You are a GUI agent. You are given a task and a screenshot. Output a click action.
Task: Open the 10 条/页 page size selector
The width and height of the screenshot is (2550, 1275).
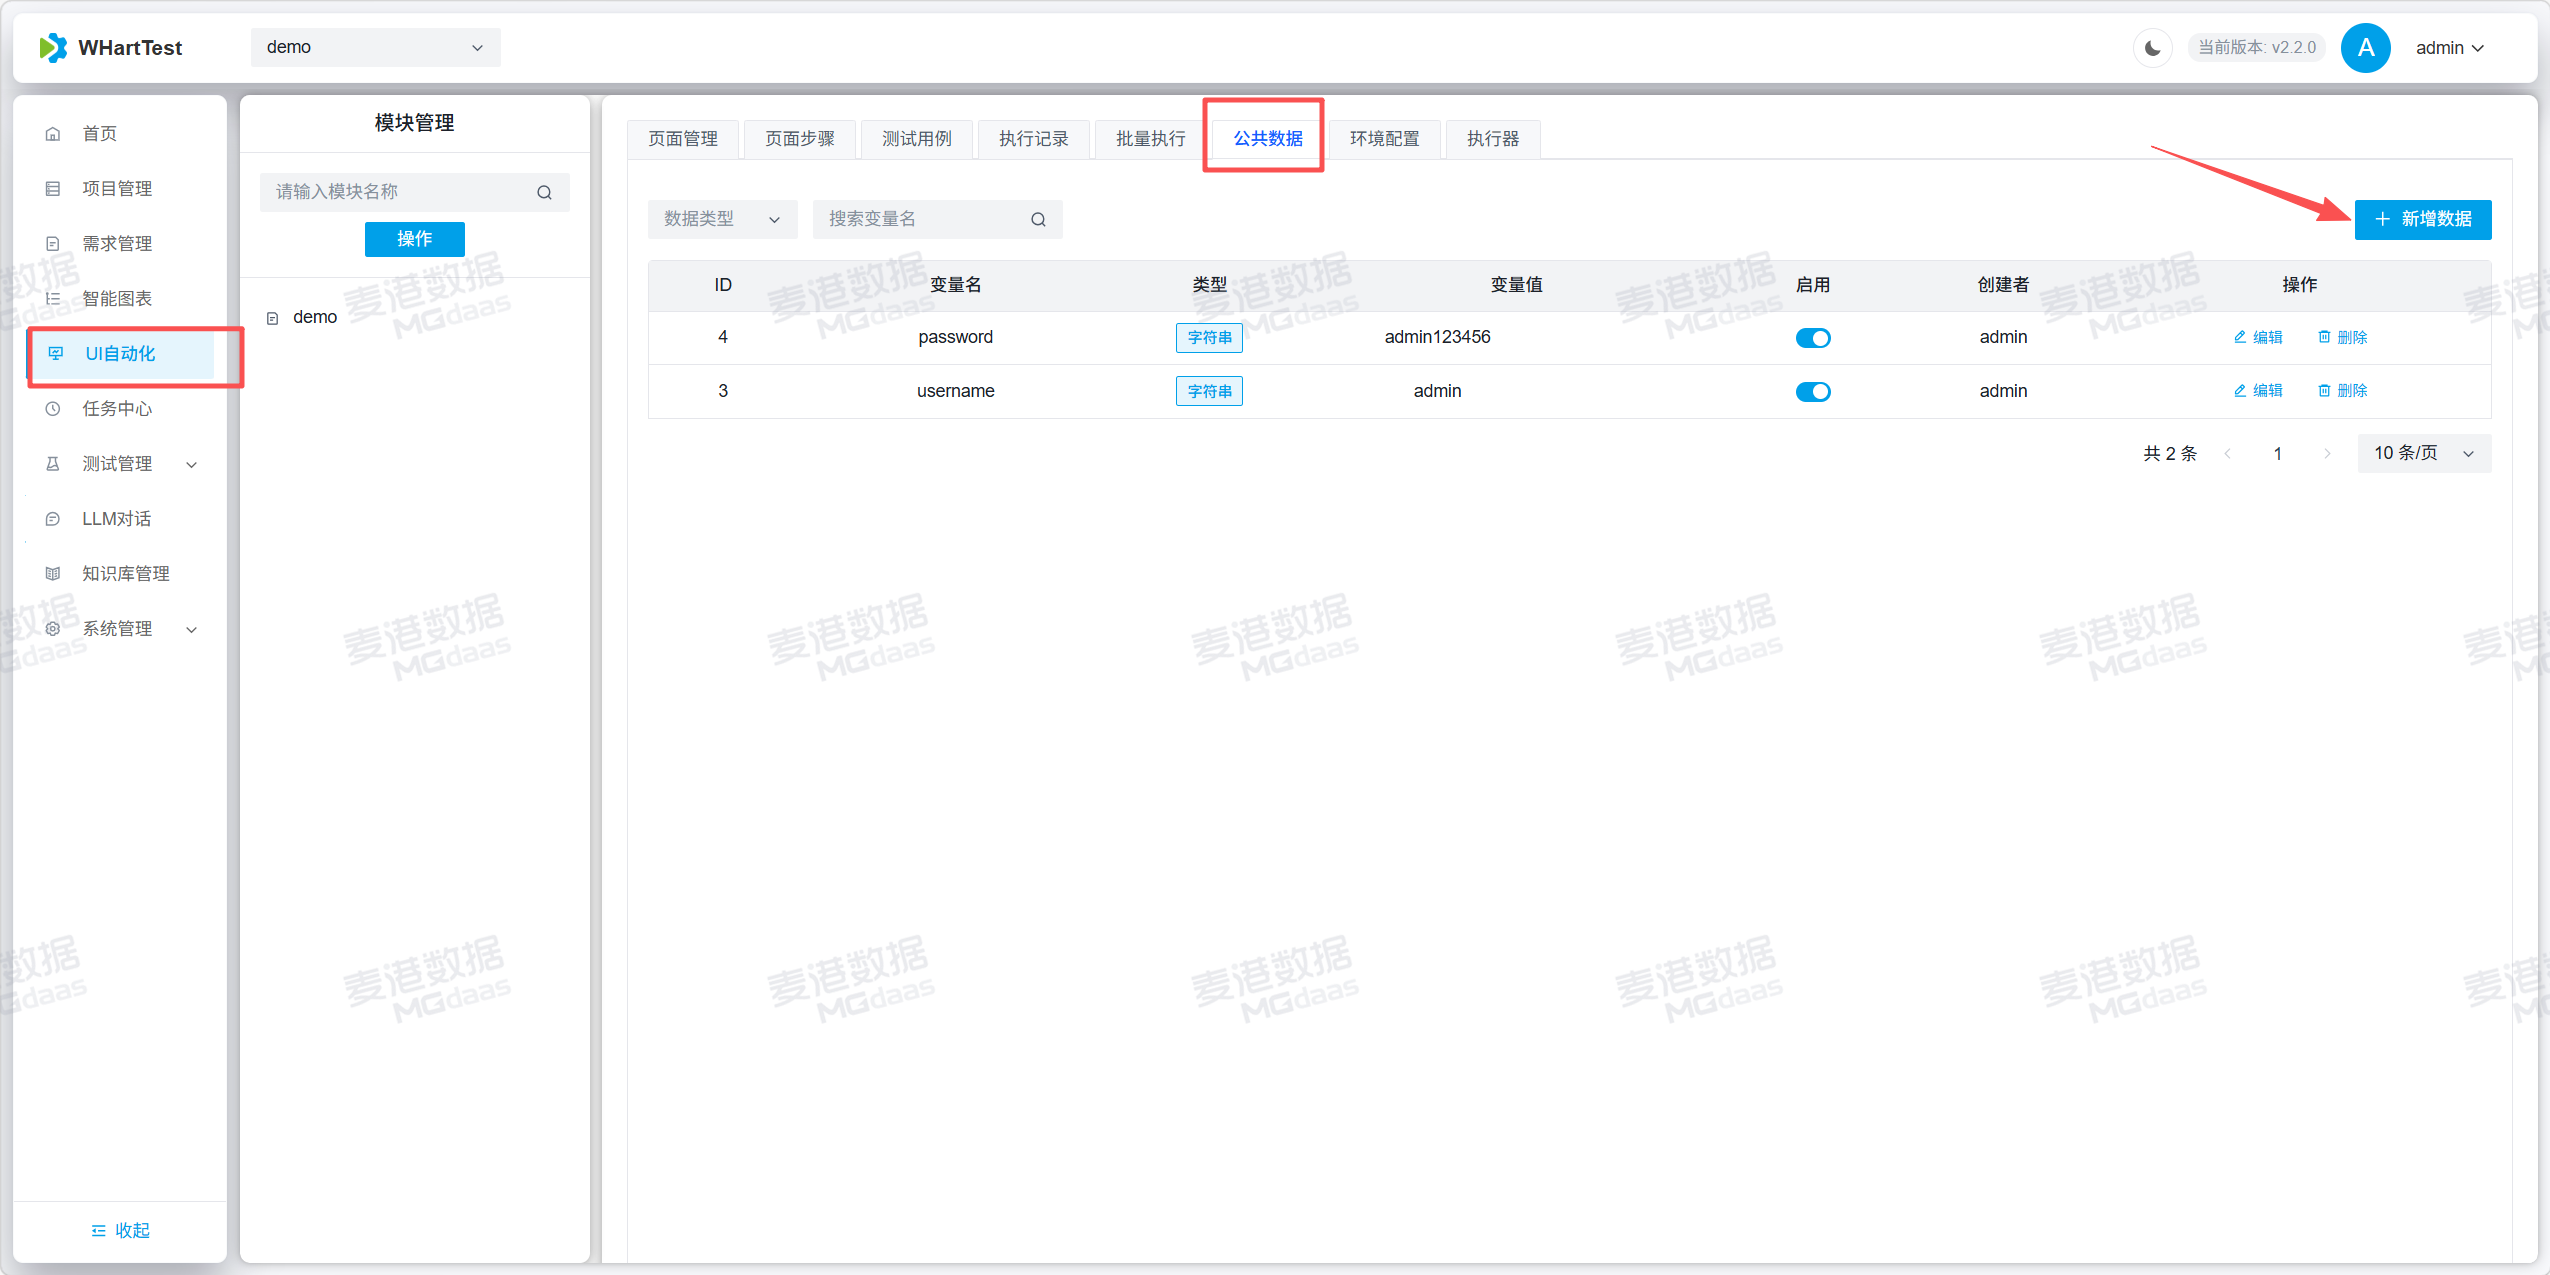[x=2423, y=453]
